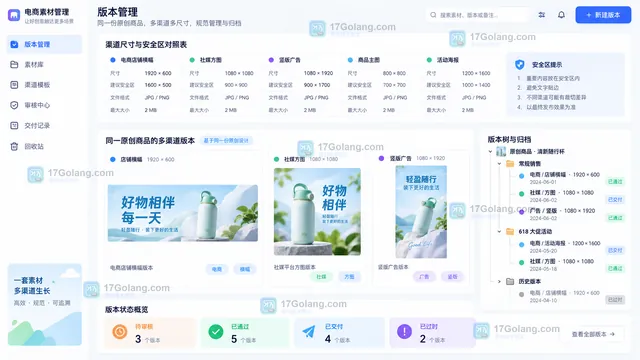
Task: Click the 新建版本 button
Action: point(603,15)
